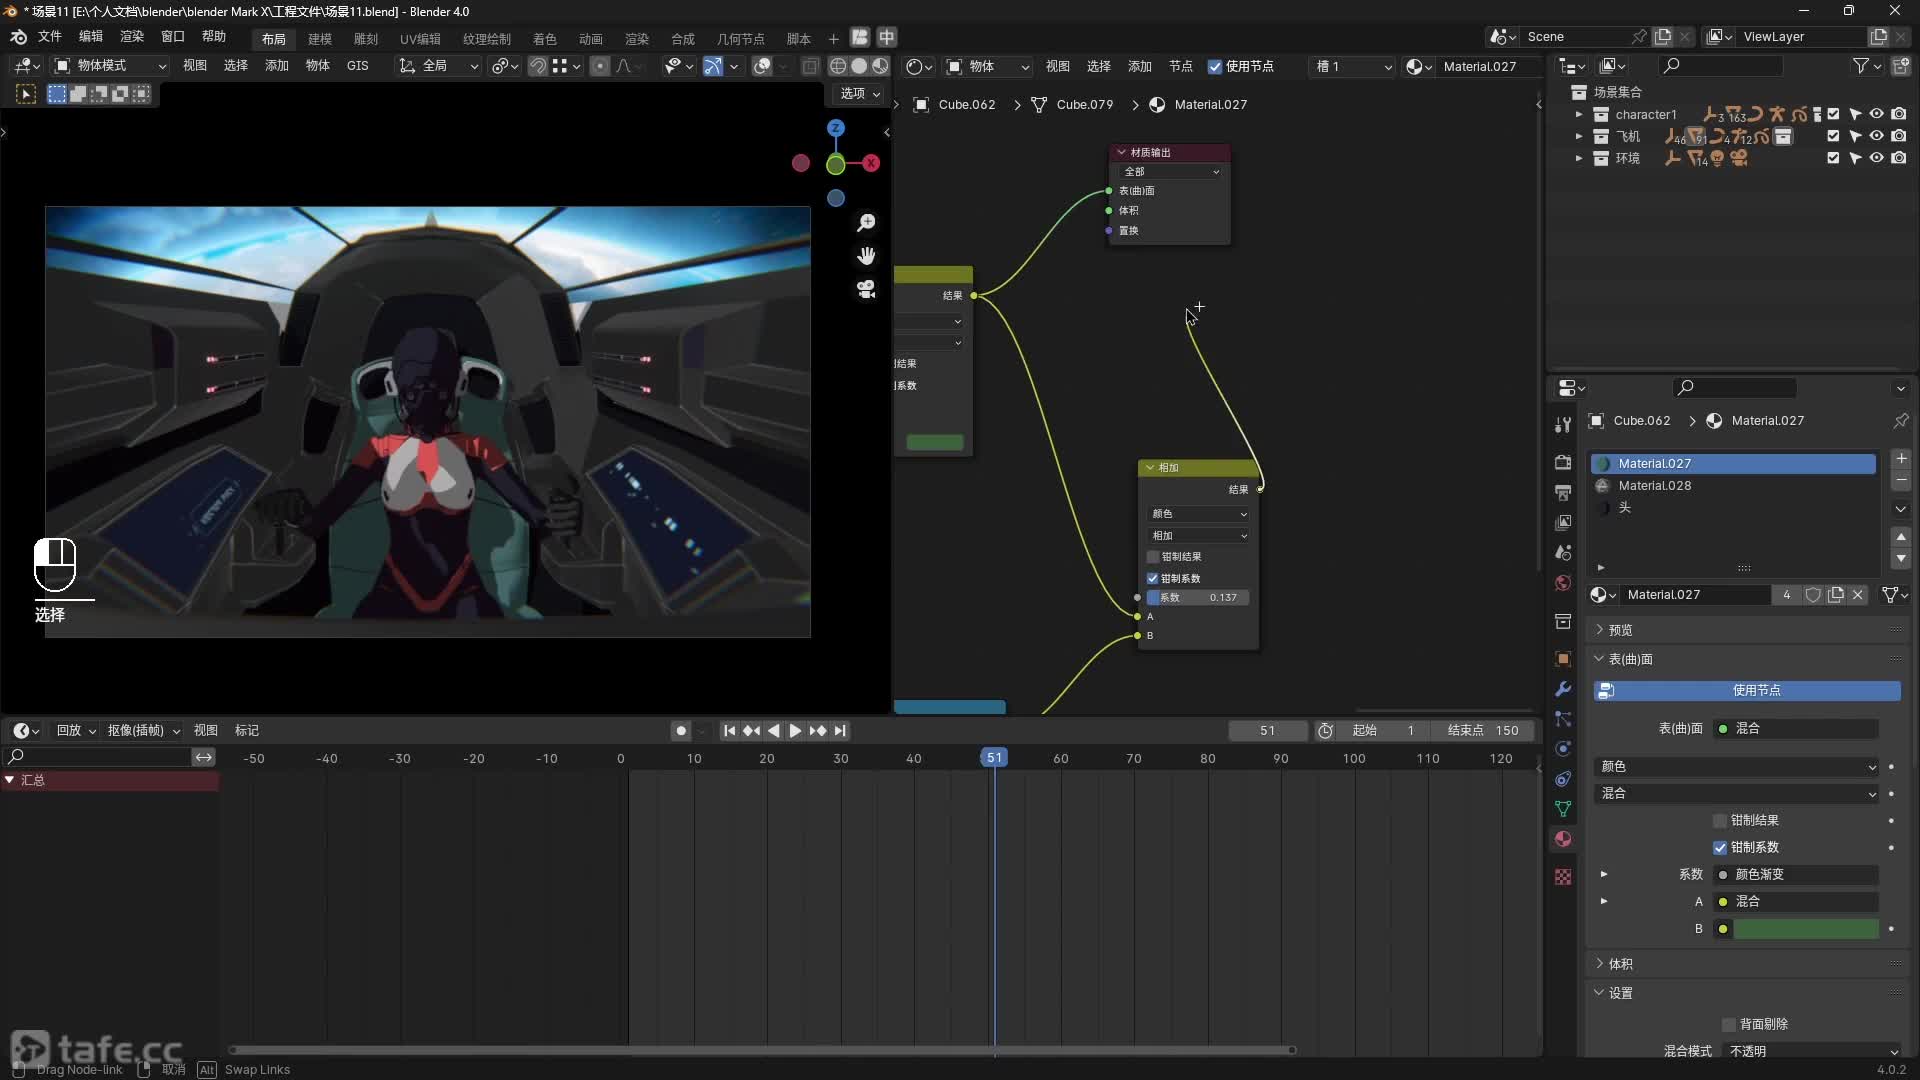The height and width of the screenshot is (1080, 1920).
Task: Open the Material properties tab
Action: coord(1563,839)
